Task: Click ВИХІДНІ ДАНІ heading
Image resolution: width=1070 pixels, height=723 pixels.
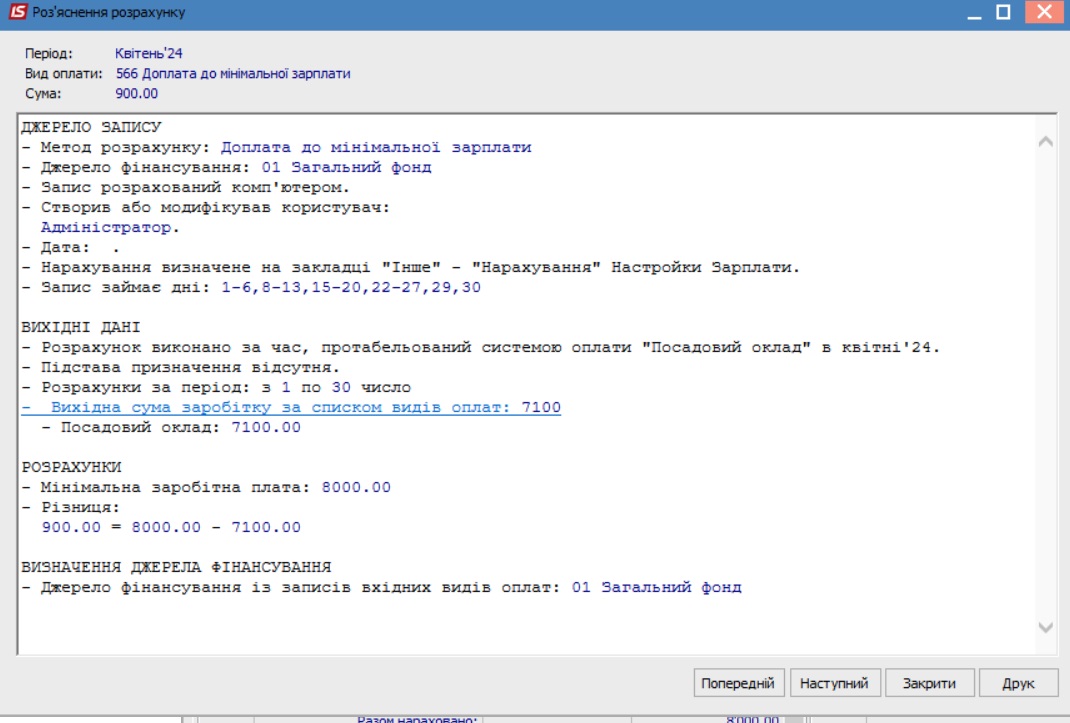Action: [x=81, y=327]
